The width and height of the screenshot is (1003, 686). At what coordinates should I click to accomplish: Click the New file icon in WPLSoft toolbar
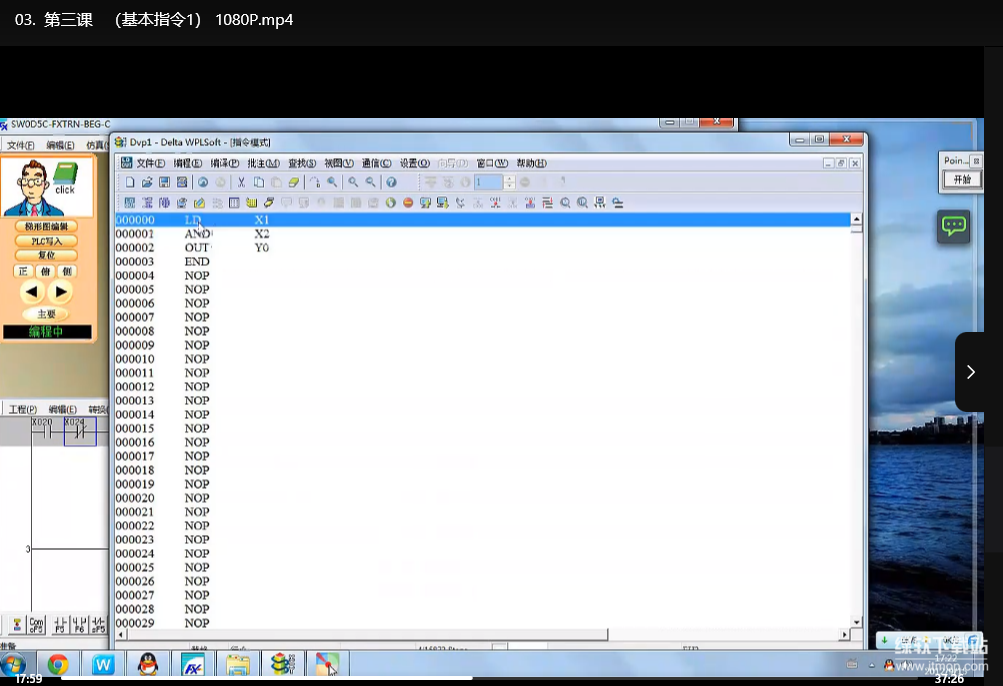(130, 182)
